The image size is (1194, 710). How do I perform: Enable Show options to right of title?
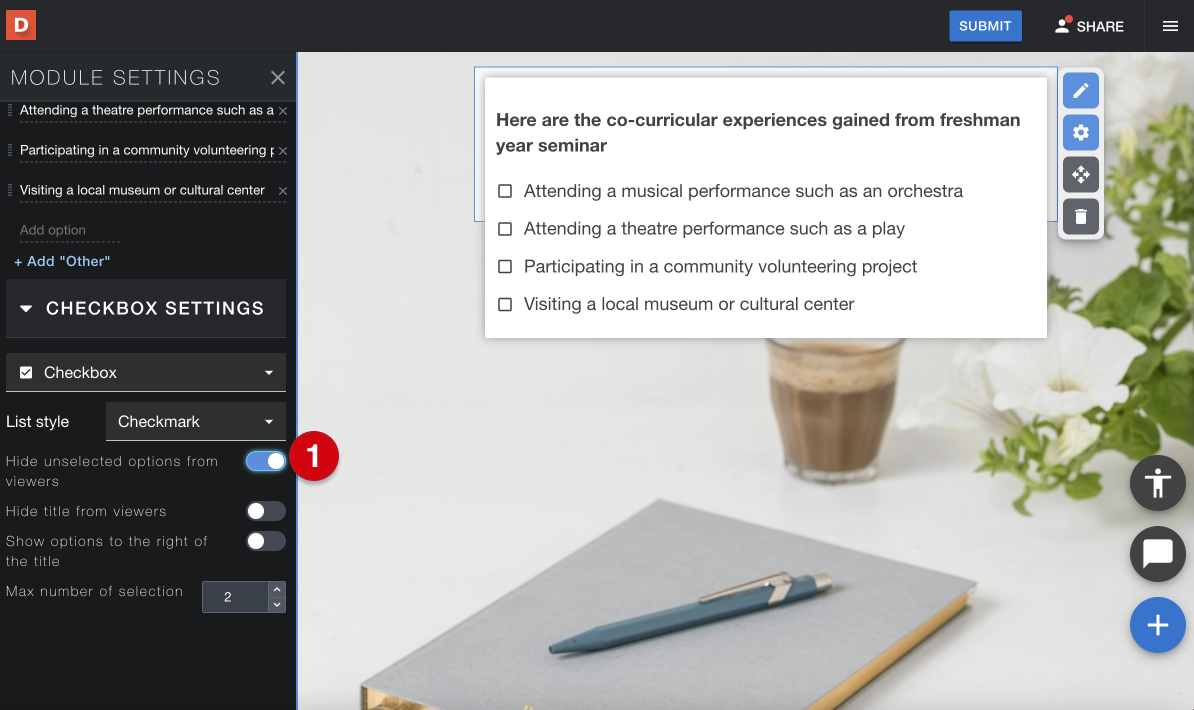pos(266,541)
